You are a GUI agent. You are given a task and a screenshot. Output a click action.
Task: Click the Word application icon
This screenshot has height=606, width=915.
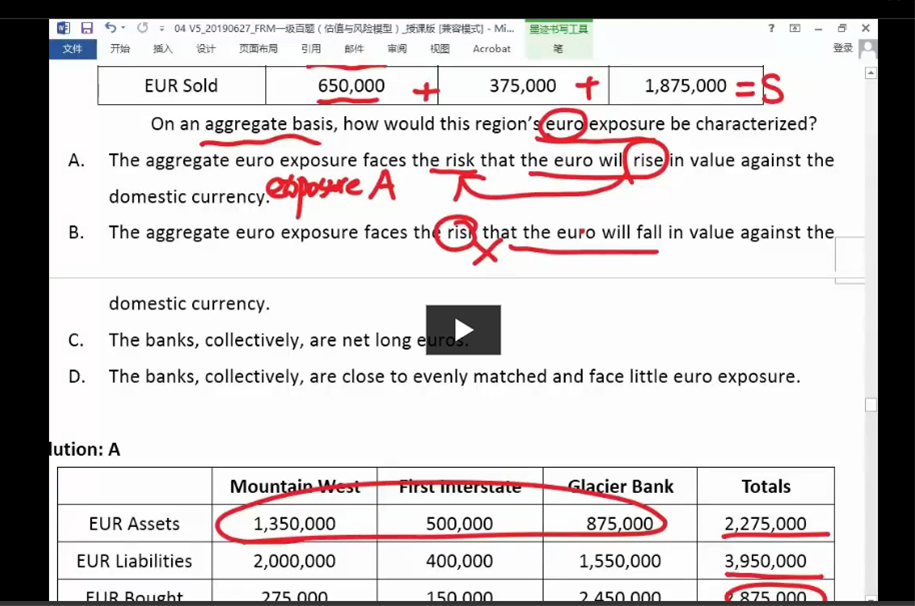click(63, 27)
